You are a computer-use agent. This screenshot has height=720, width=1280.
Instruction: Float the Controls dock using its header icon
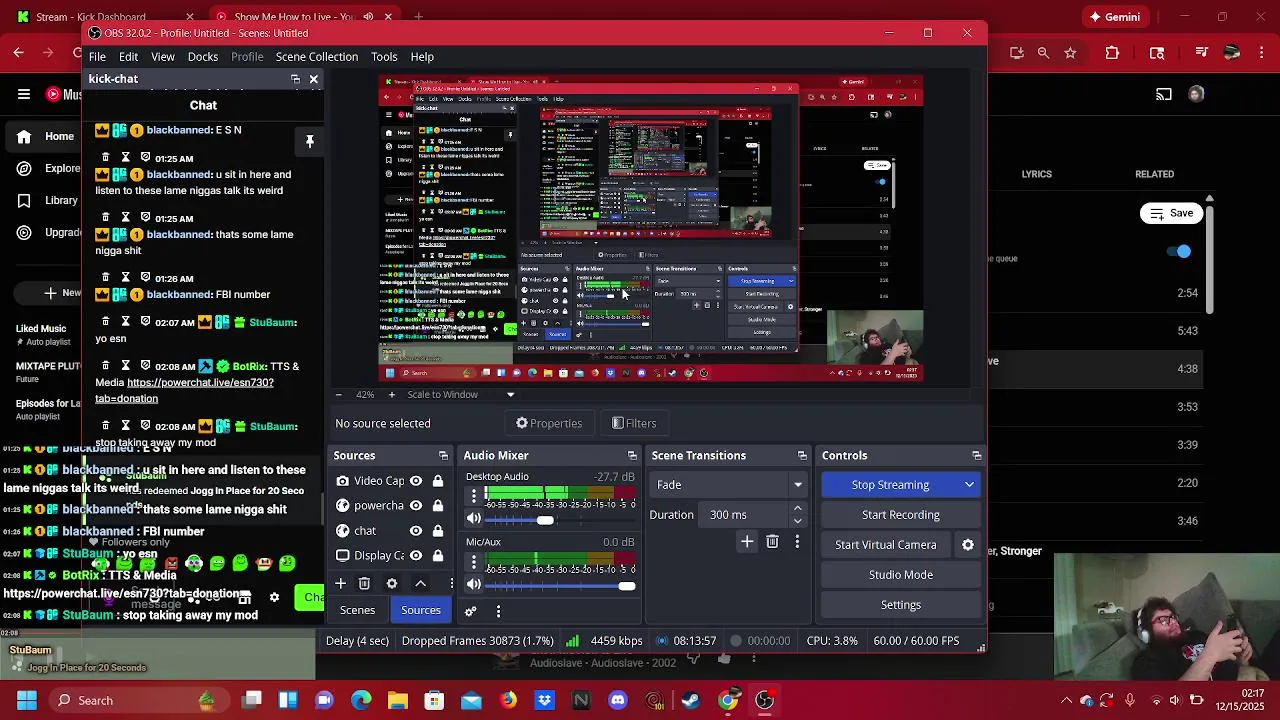977,456
